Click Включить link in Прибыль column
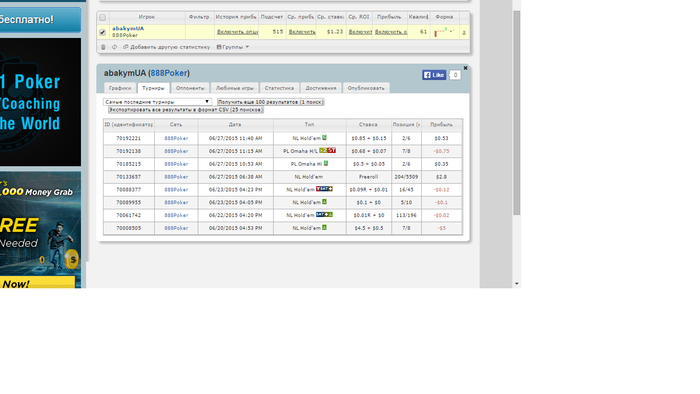This screenshot has width=700, height=394. click(x=391, y=32)
